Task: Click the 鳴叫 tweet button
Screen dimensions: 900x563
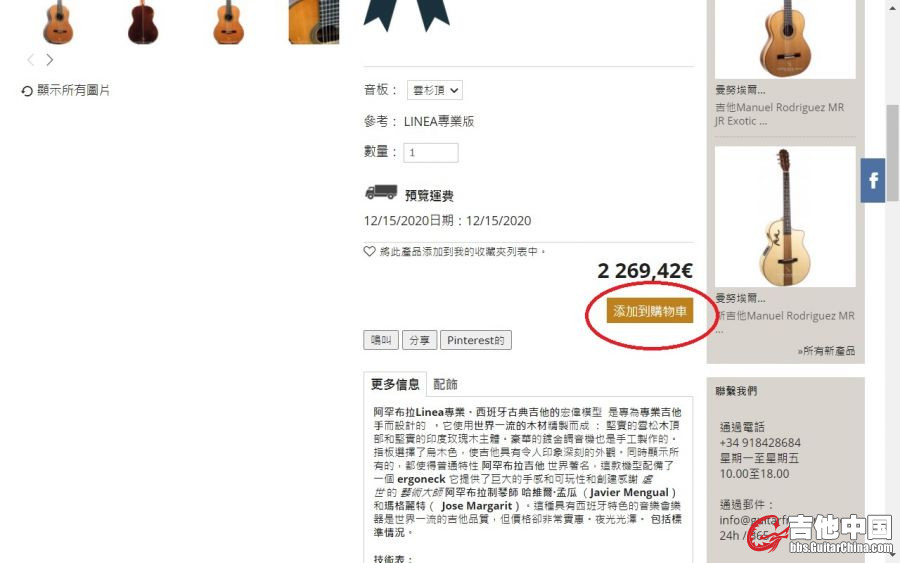Action: (x=381, y=340)
